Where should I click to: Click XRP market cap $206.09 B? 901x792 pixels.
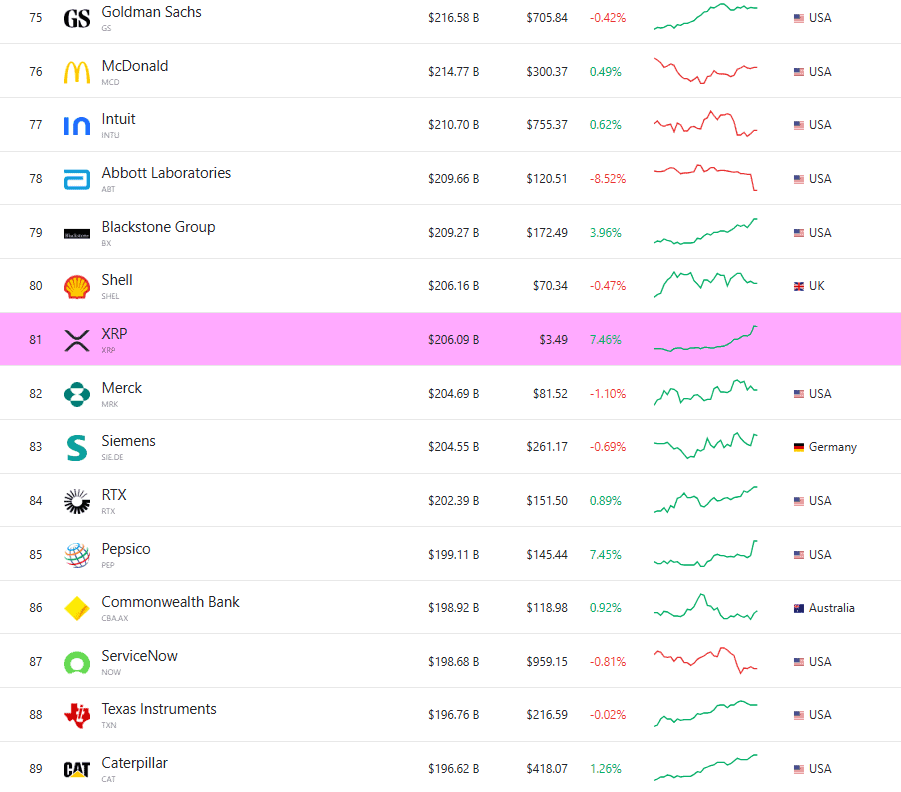[453, 340]
